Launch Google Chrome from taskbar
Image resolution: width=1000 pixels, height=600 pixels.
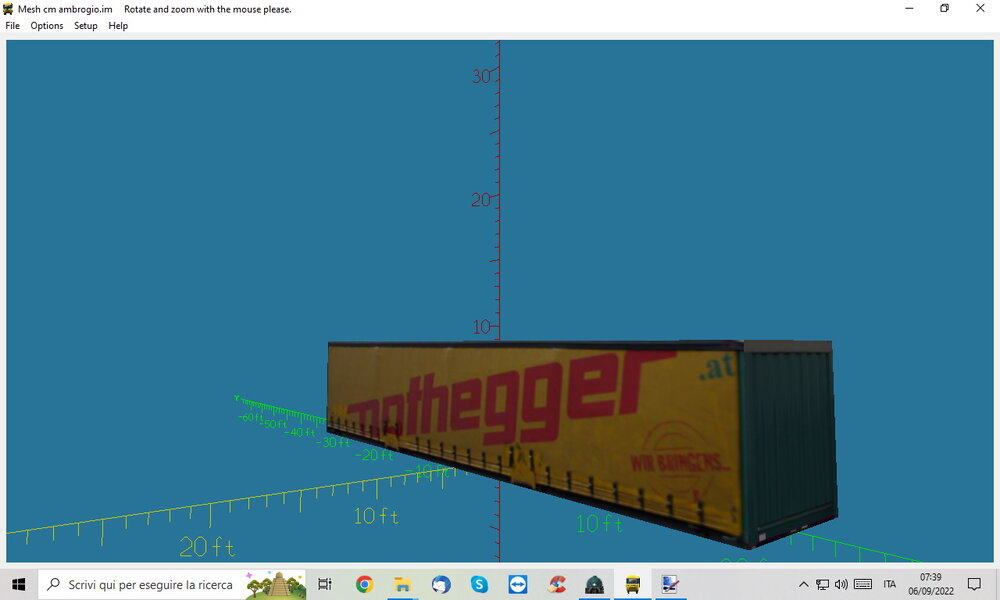[x=364, y=584]
